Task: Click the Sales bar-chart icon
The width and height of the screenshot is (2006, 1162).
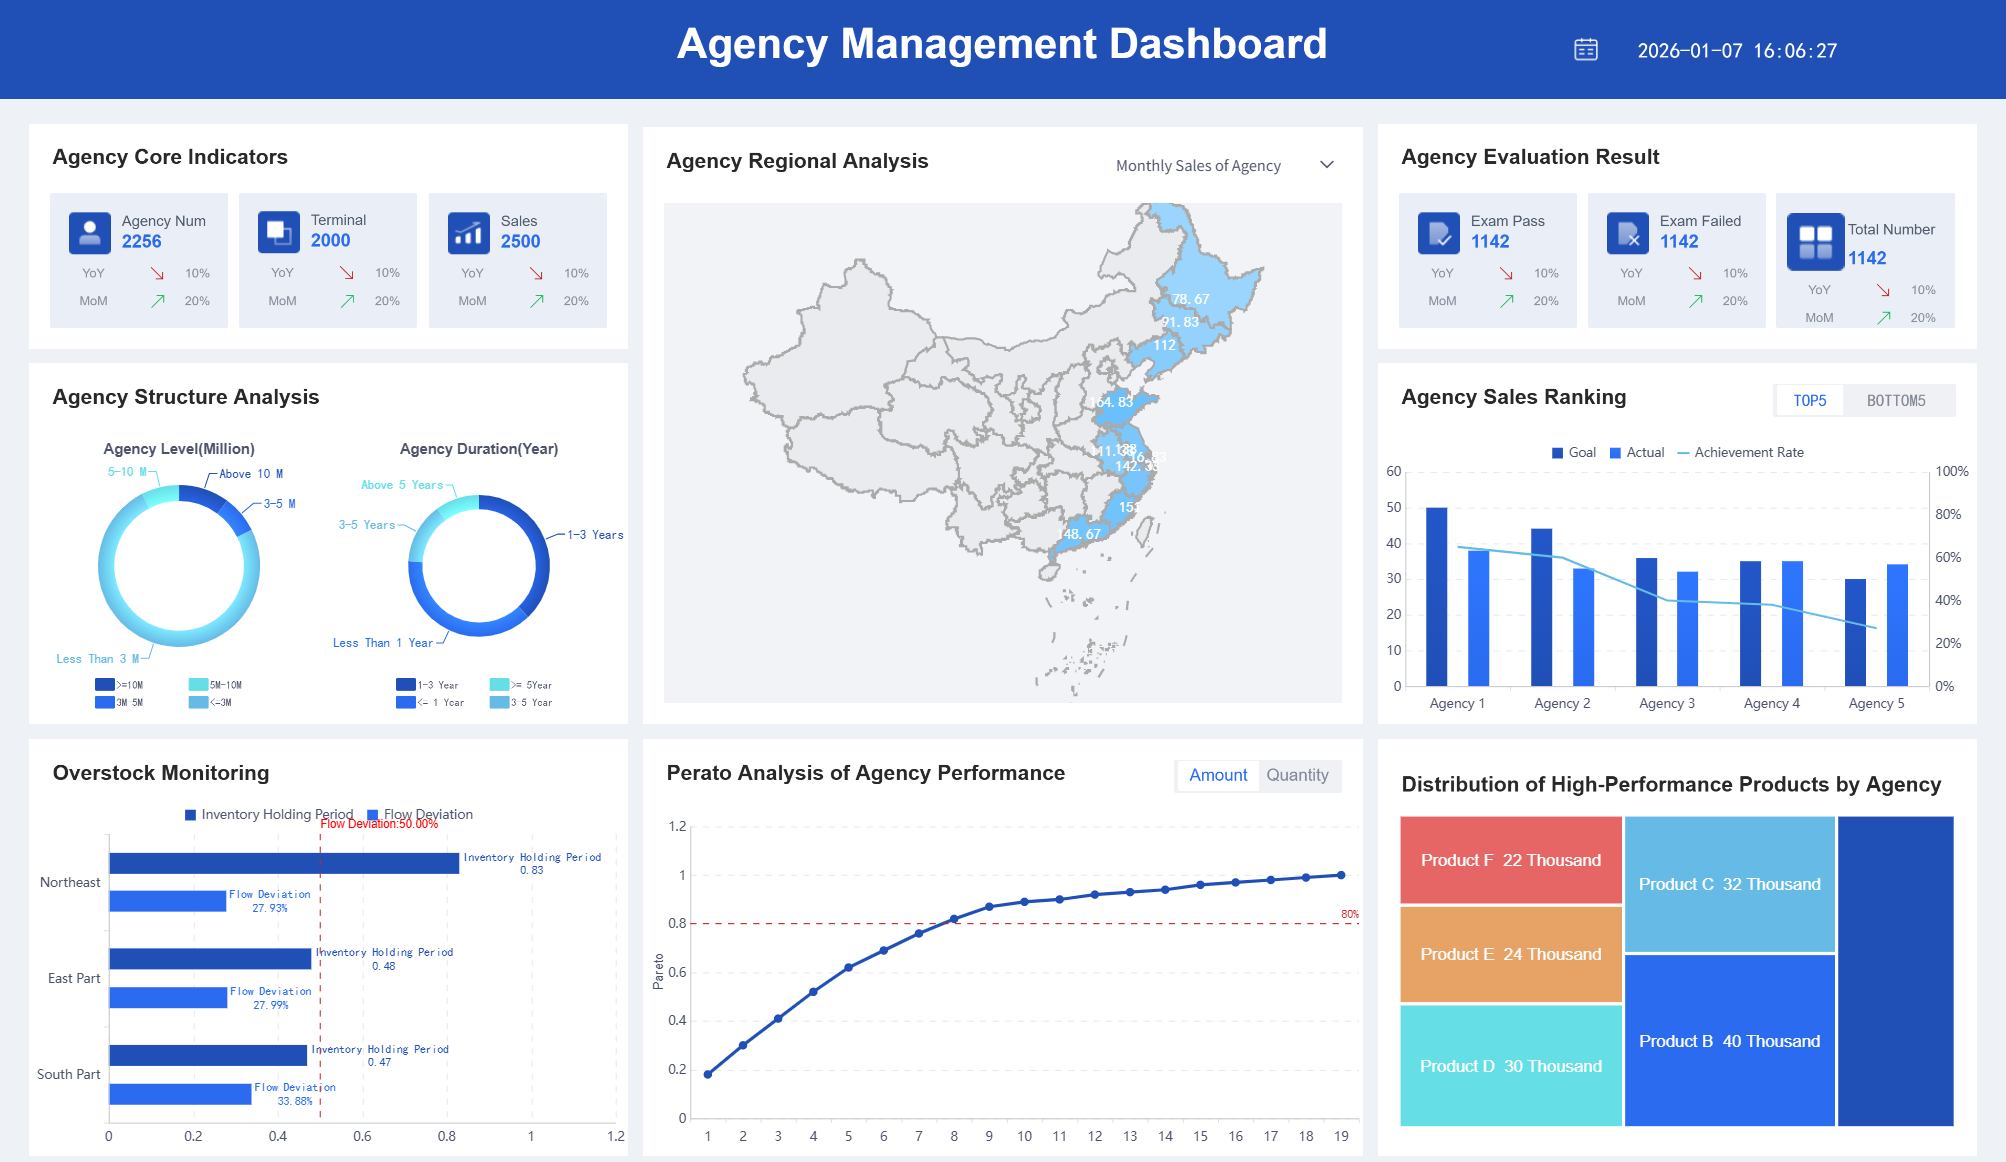Action: tap(468, 232)
